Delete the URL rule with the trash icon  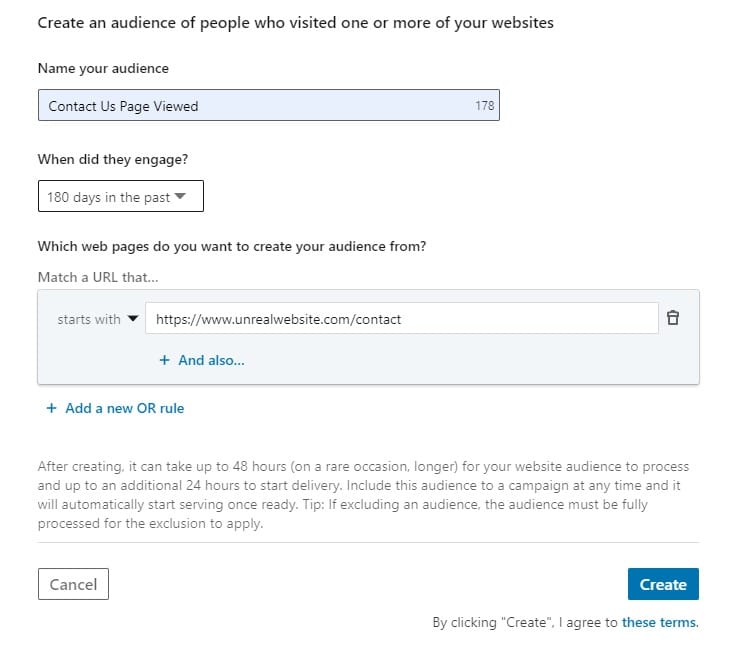pyautogui.click(x=673, y=318)
